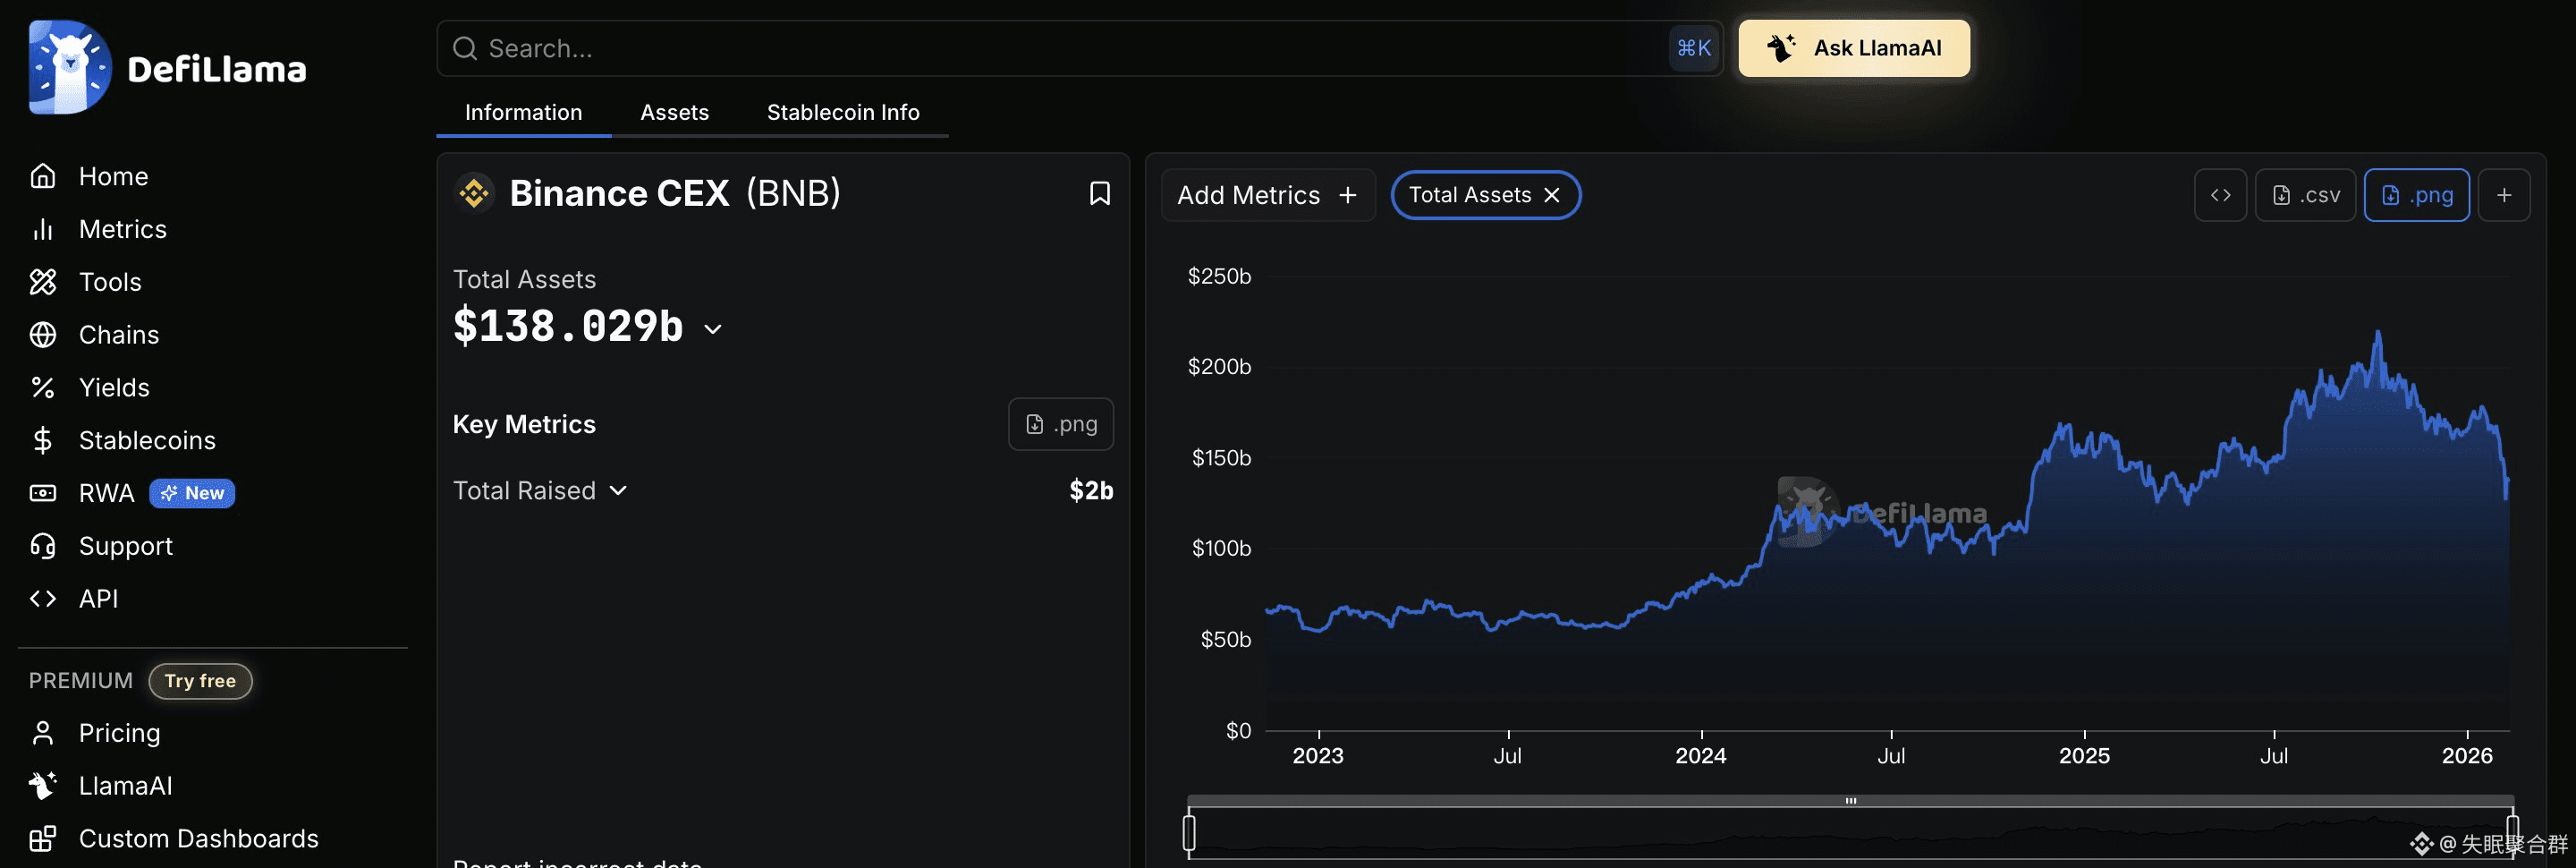The image size is (2576, 868).
Task: Expand the Total Assets value chevron
Action: click(x=713, y=329)
